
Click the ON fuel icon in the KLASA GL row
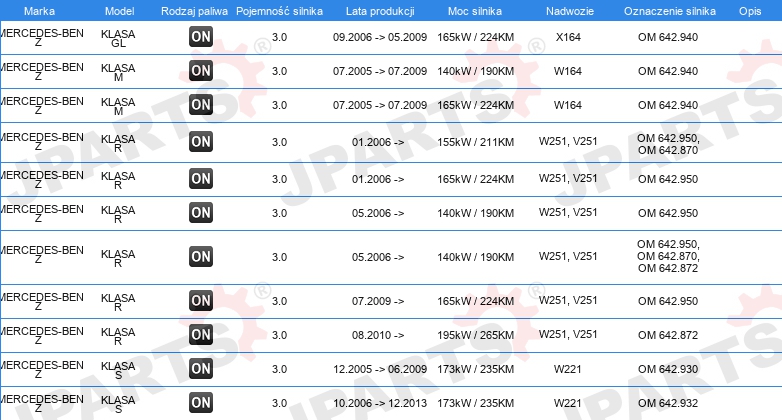coord(201,37)
